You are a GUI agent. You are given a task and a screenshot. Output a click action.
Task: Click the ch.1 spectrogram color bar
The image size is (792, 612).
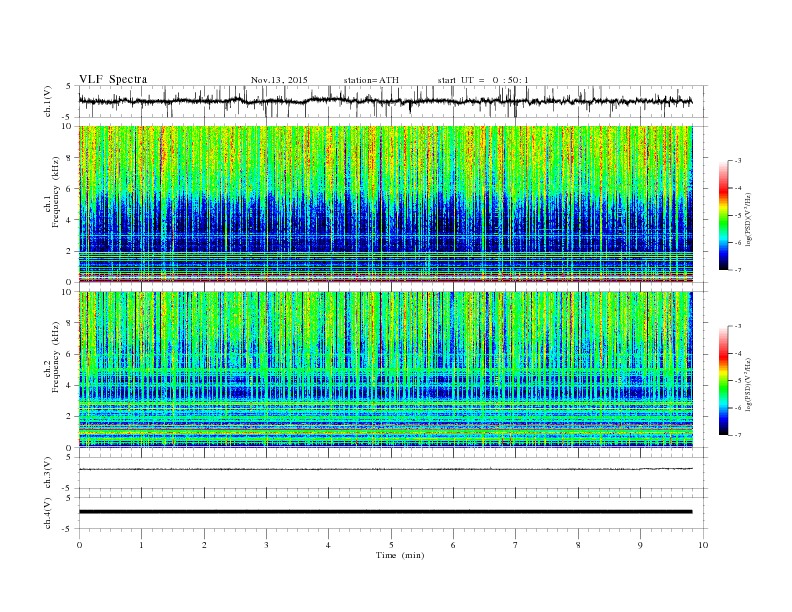(x=724, y=215)
